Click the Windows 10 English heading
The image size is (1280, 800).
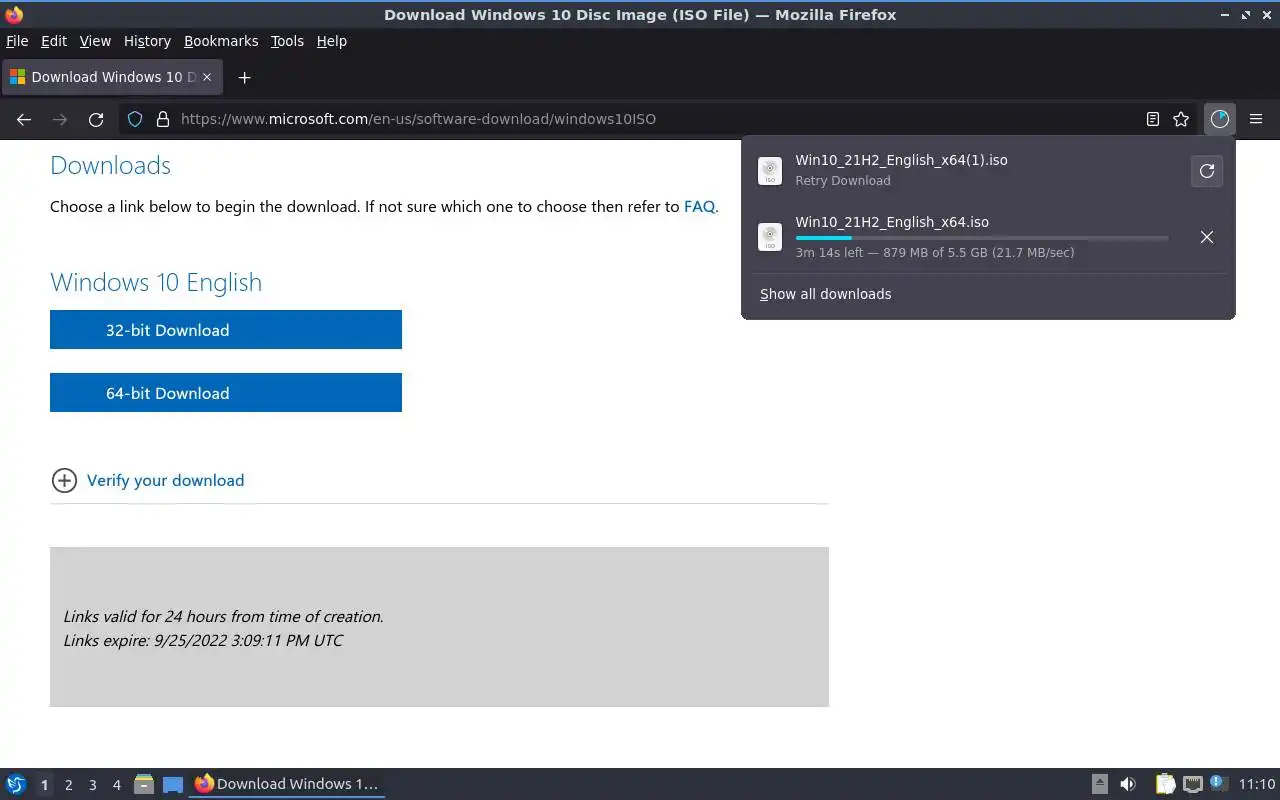(156, 282)
